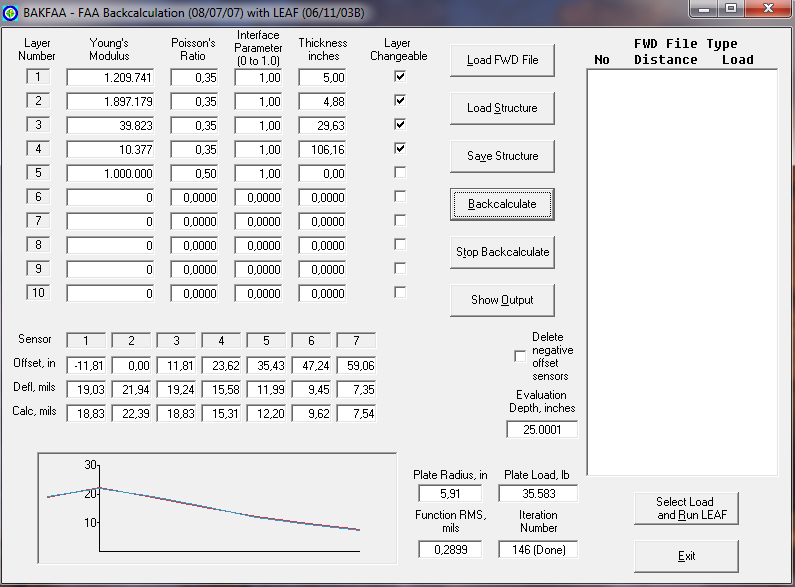795x587 pixels.
Task: Enable Layer Changeable for layer 5
Action: [x=400, y=172]
